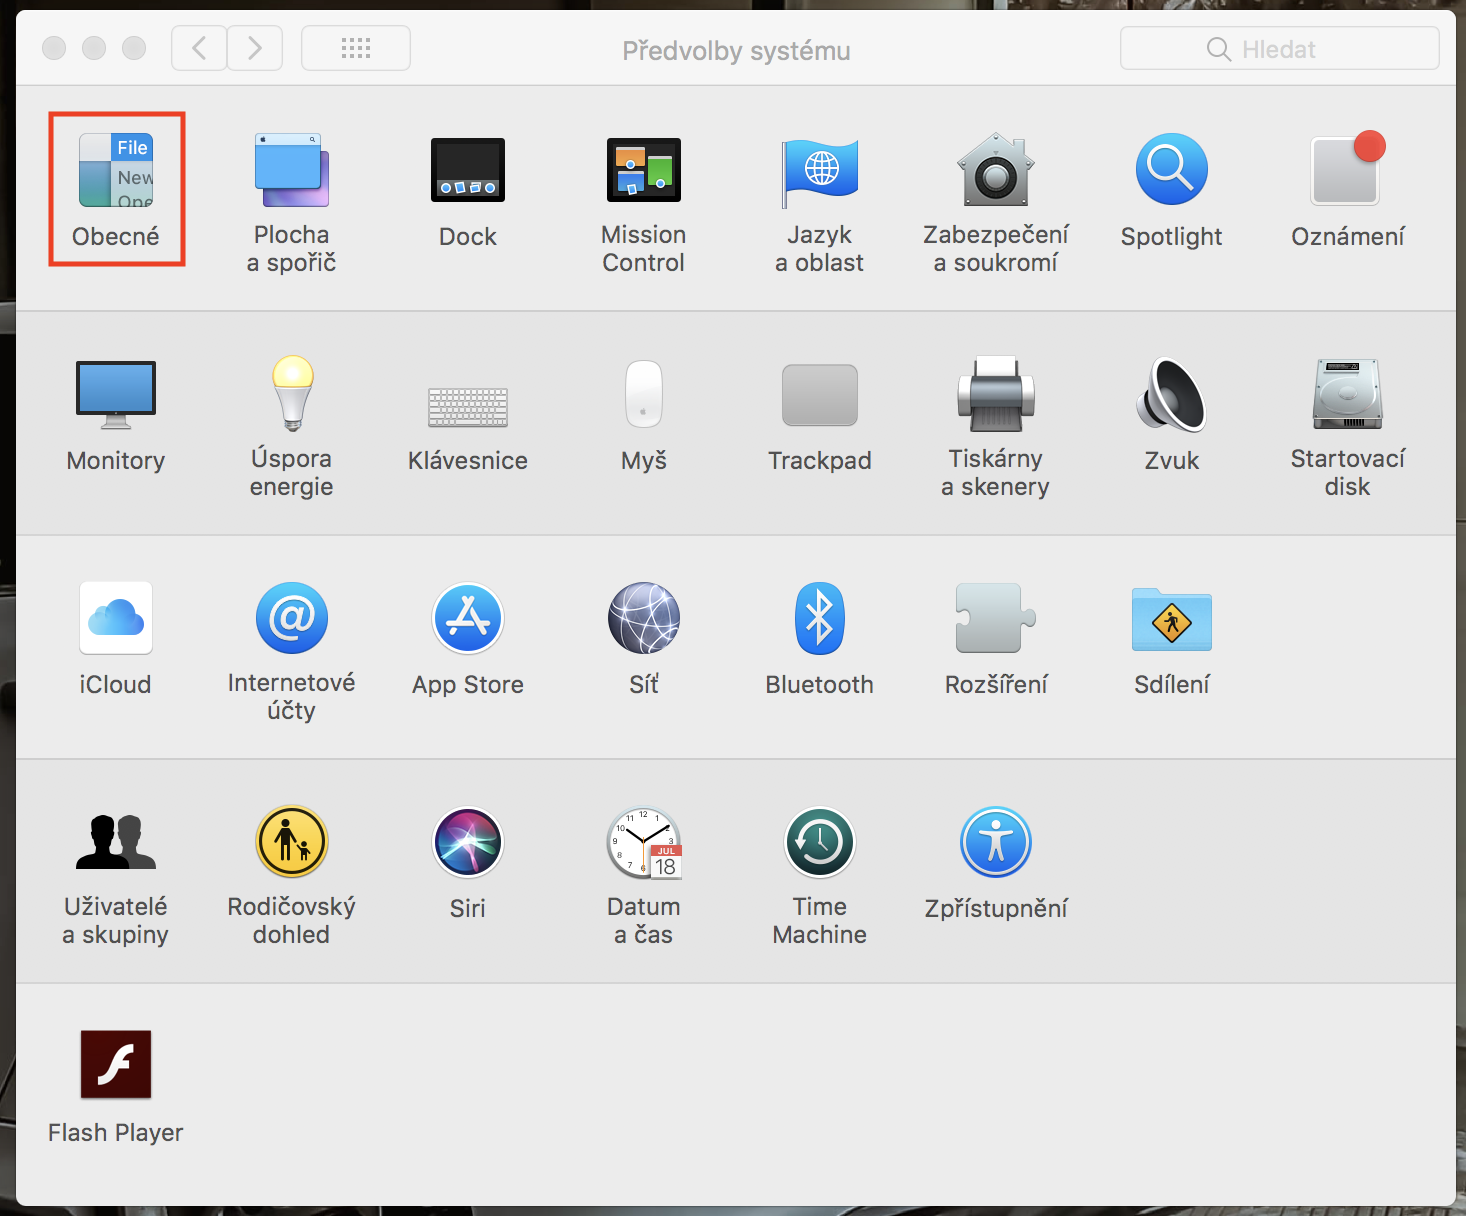The image size is (1466, 1216).
Task: Zoom the window with the third title-bar button
Action: point(134,48)
